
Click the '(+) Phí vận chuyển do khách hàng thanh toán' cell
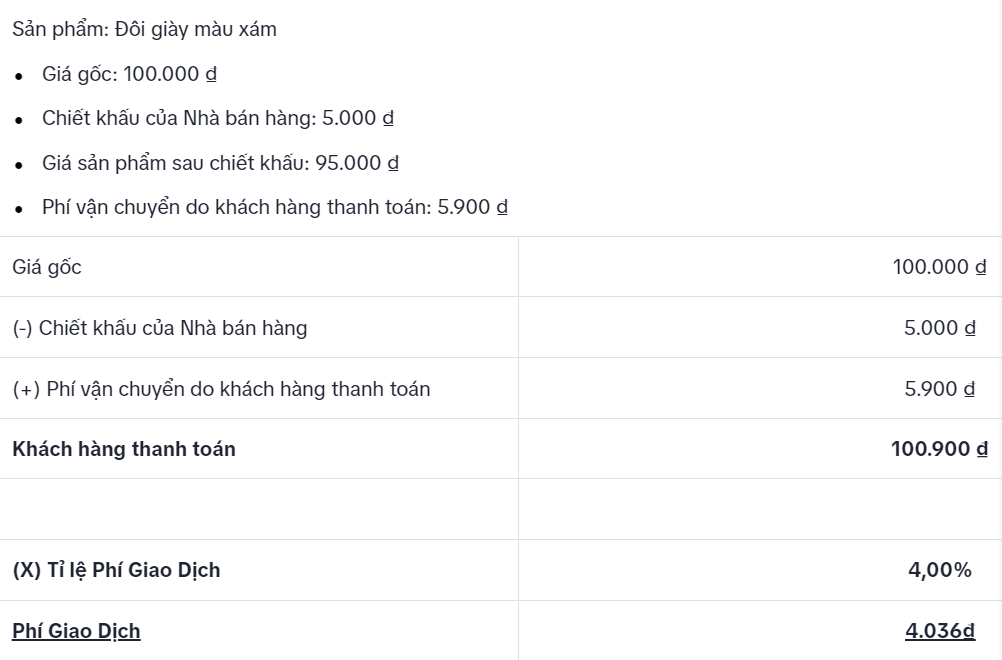point(221,389)
